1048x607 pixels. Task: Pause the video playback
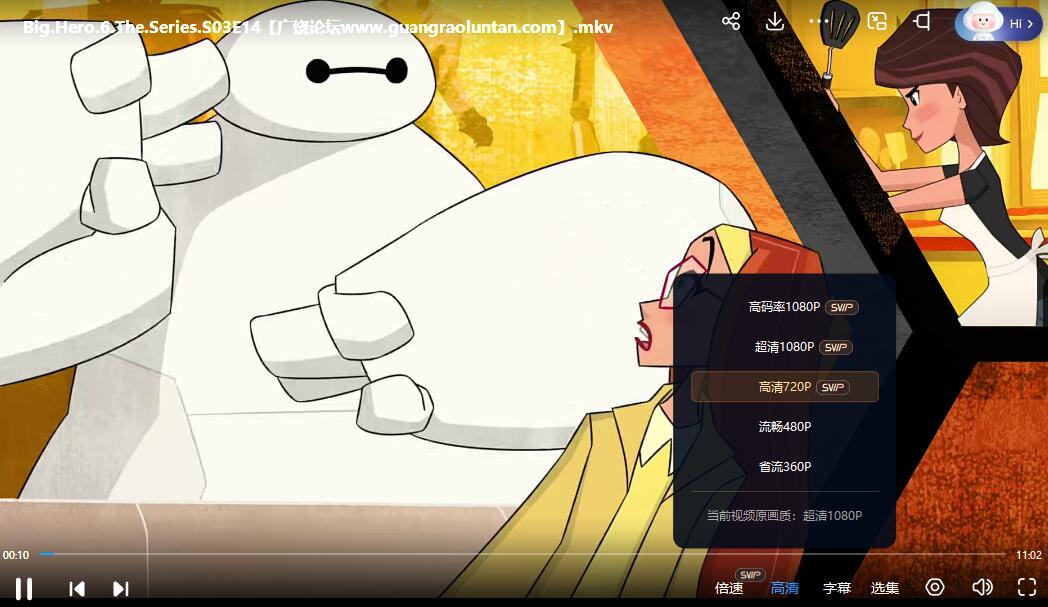24,588
